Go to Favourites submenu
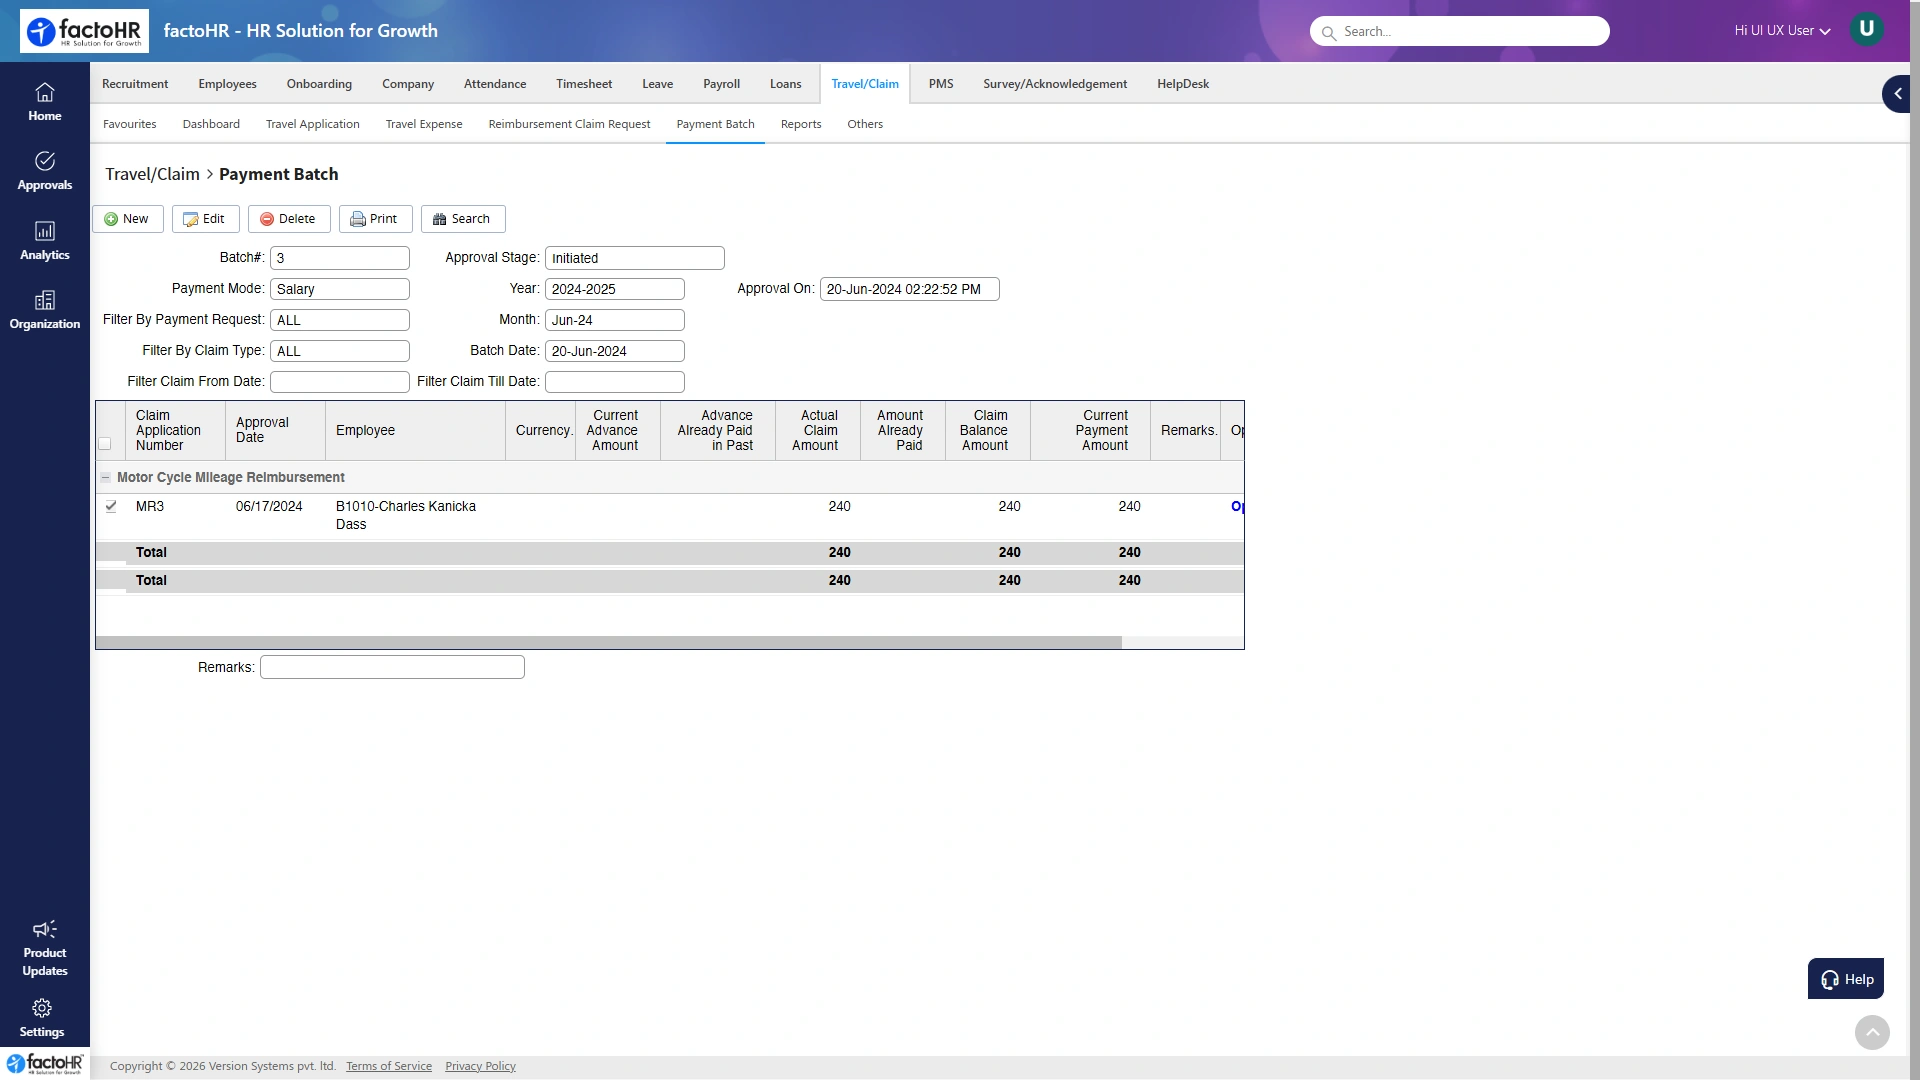Screen dimensions: 1920x1080 [x=130, y=124]
